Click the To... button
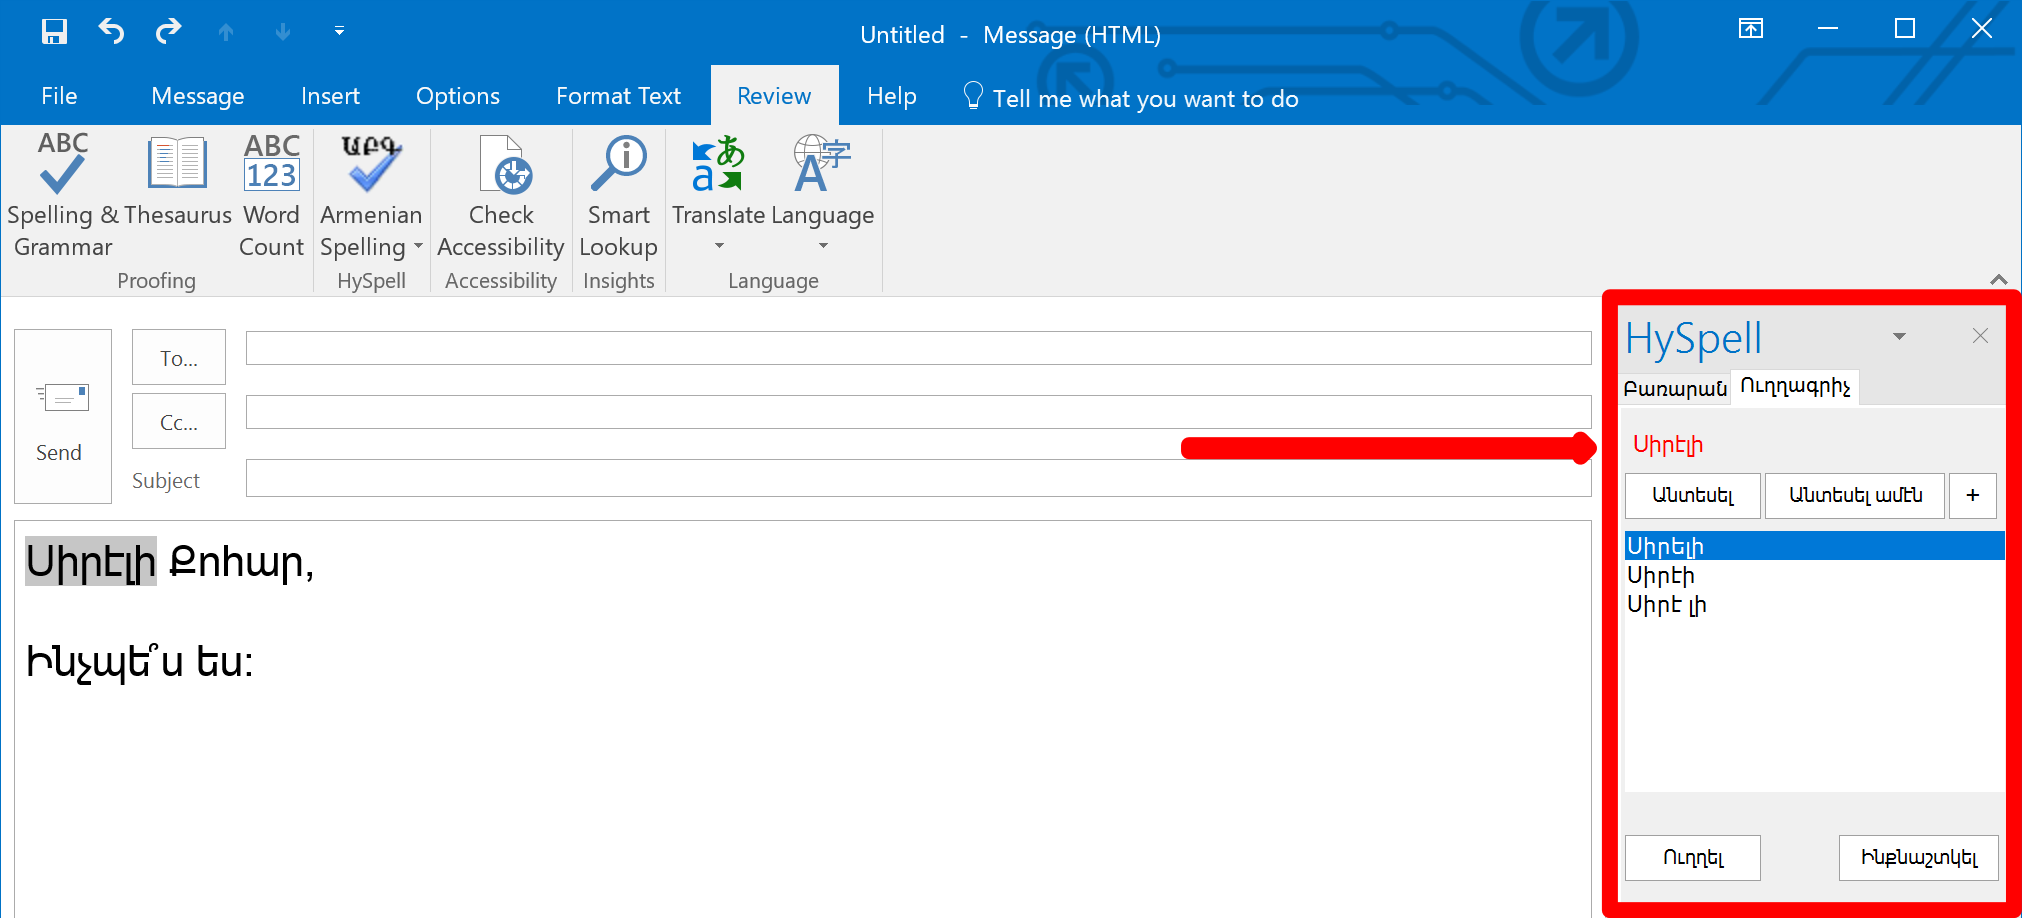The height and width of the screenshot is (918, 2022). (x=179, y=357)
